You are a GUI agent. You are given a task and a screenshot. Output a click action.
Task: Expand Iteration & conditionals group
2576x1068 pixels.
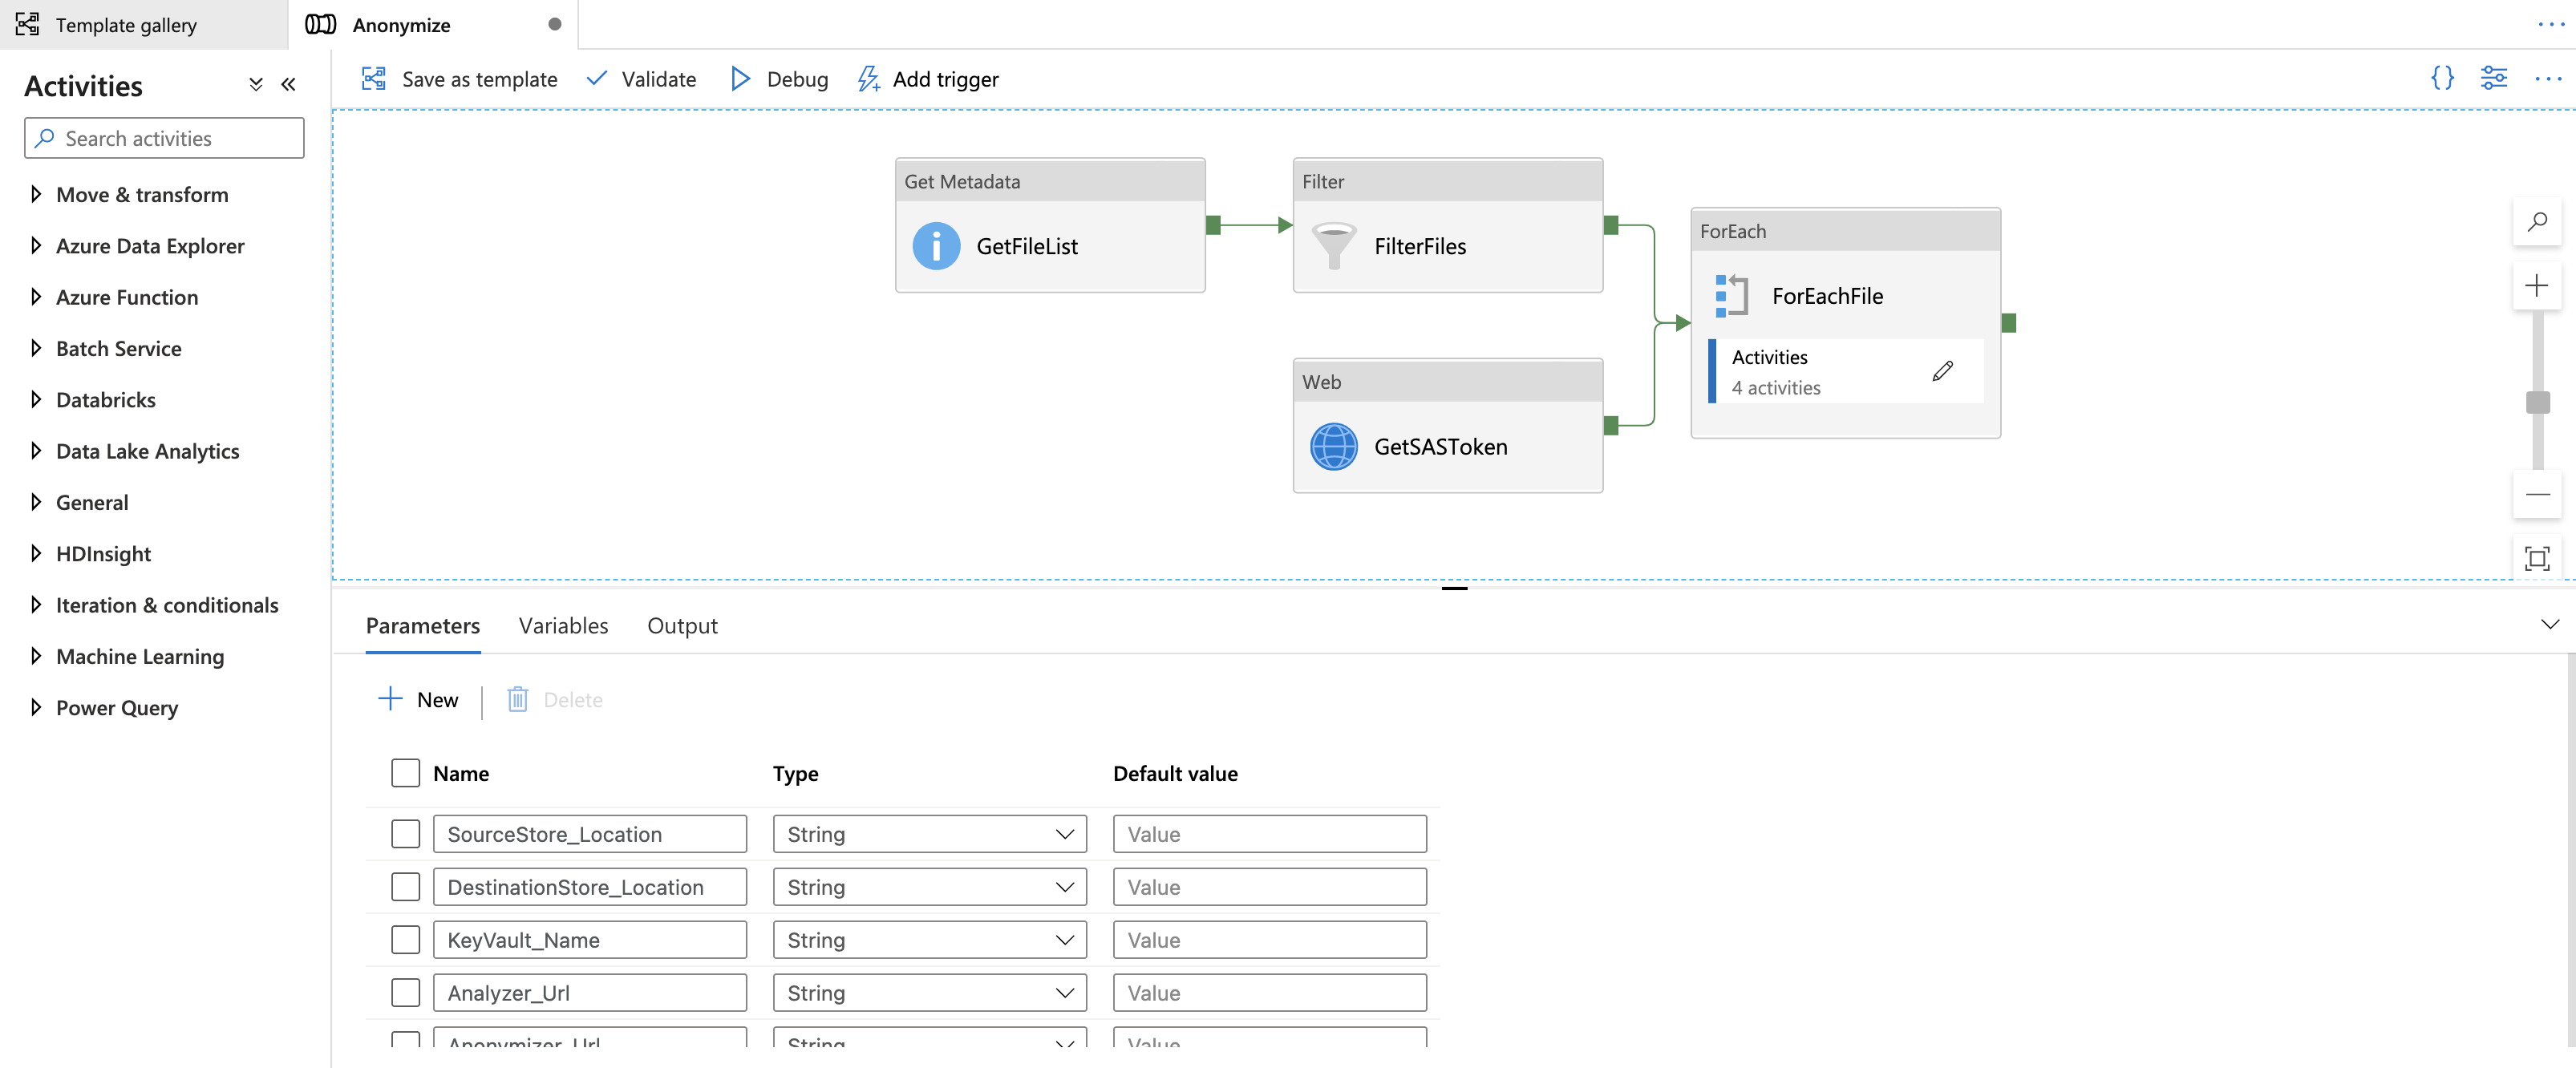tap(36, 604)
